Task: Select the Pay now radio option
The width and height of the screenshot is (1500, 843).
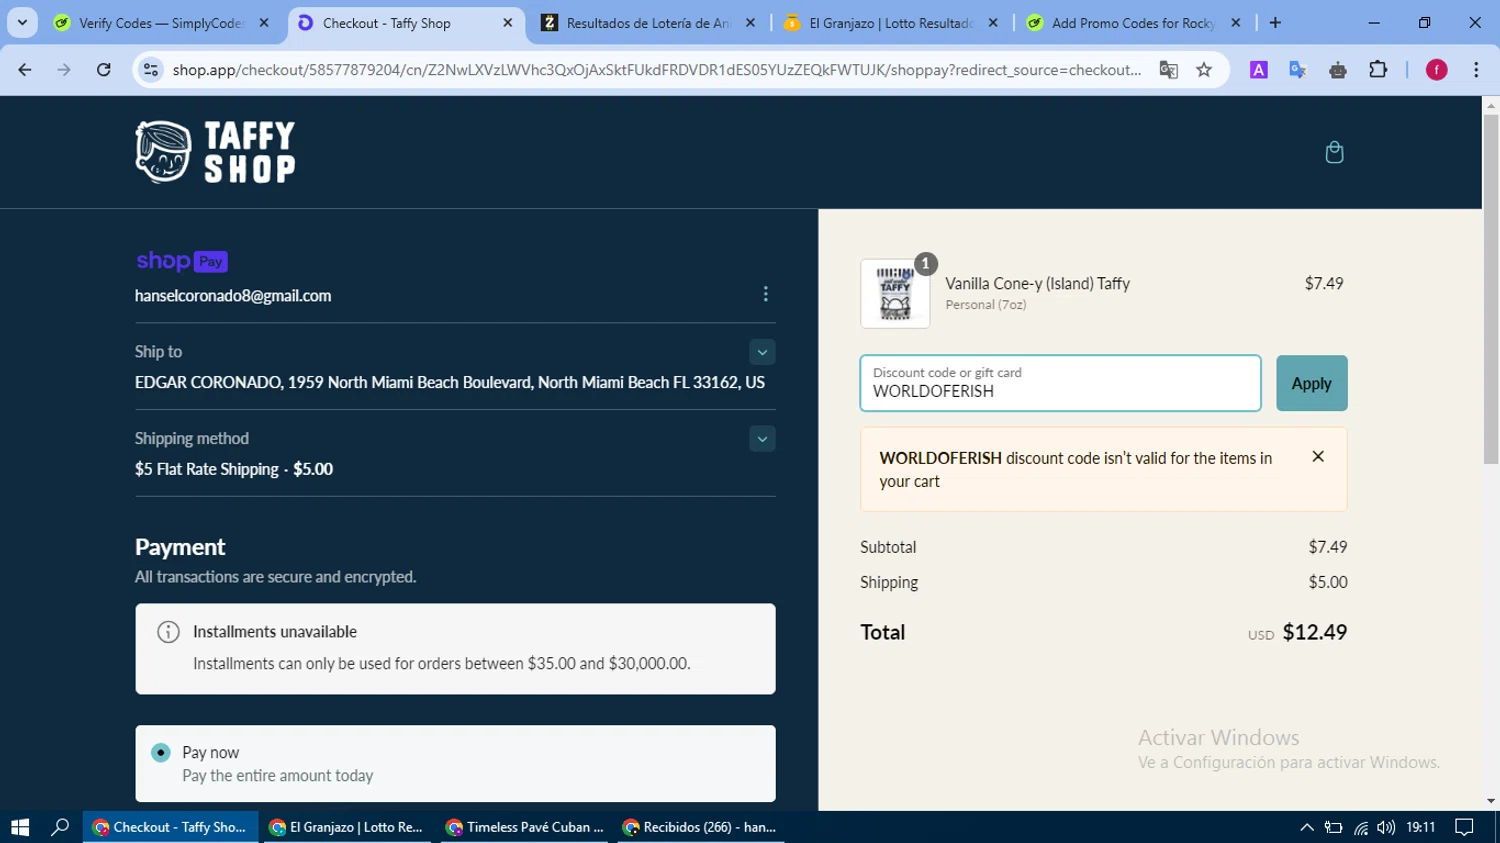Action: click(161, 752)
